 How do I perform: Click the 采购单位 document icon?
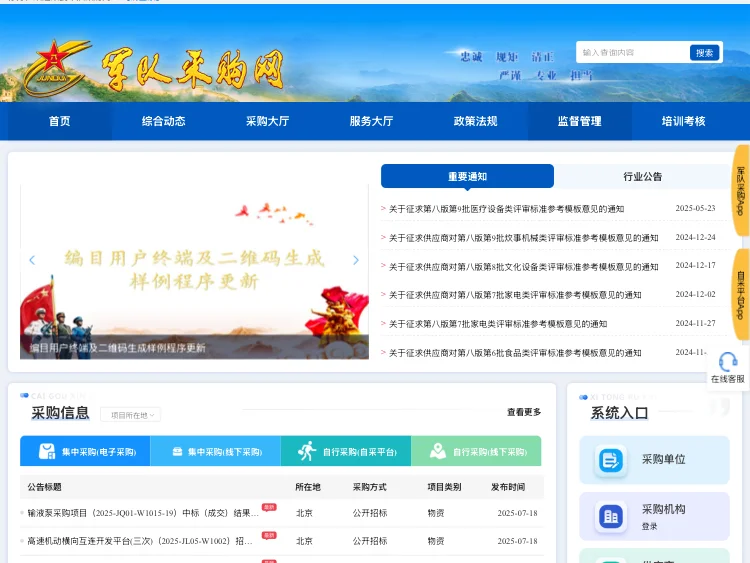point(611,461)
